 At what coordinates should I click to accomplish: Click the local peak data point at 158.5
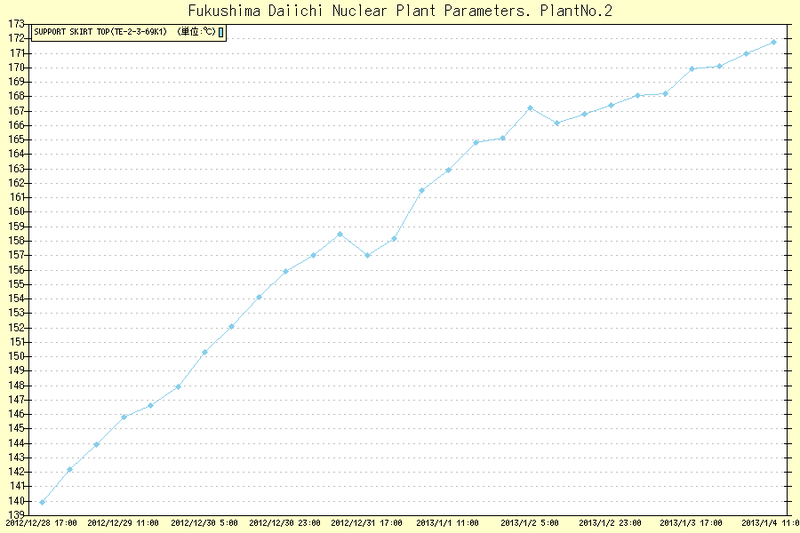340,234
